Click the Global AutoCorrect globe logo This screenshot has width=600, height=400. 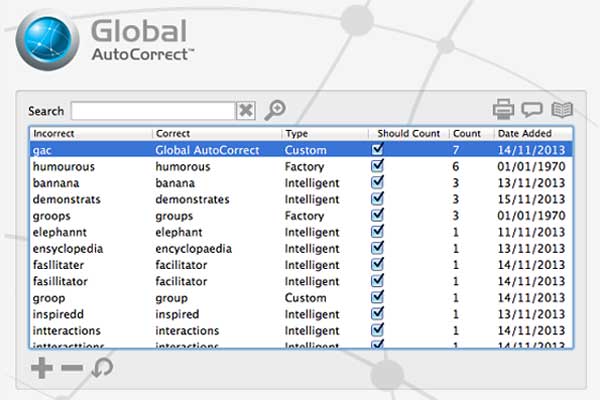click(47, 41)
